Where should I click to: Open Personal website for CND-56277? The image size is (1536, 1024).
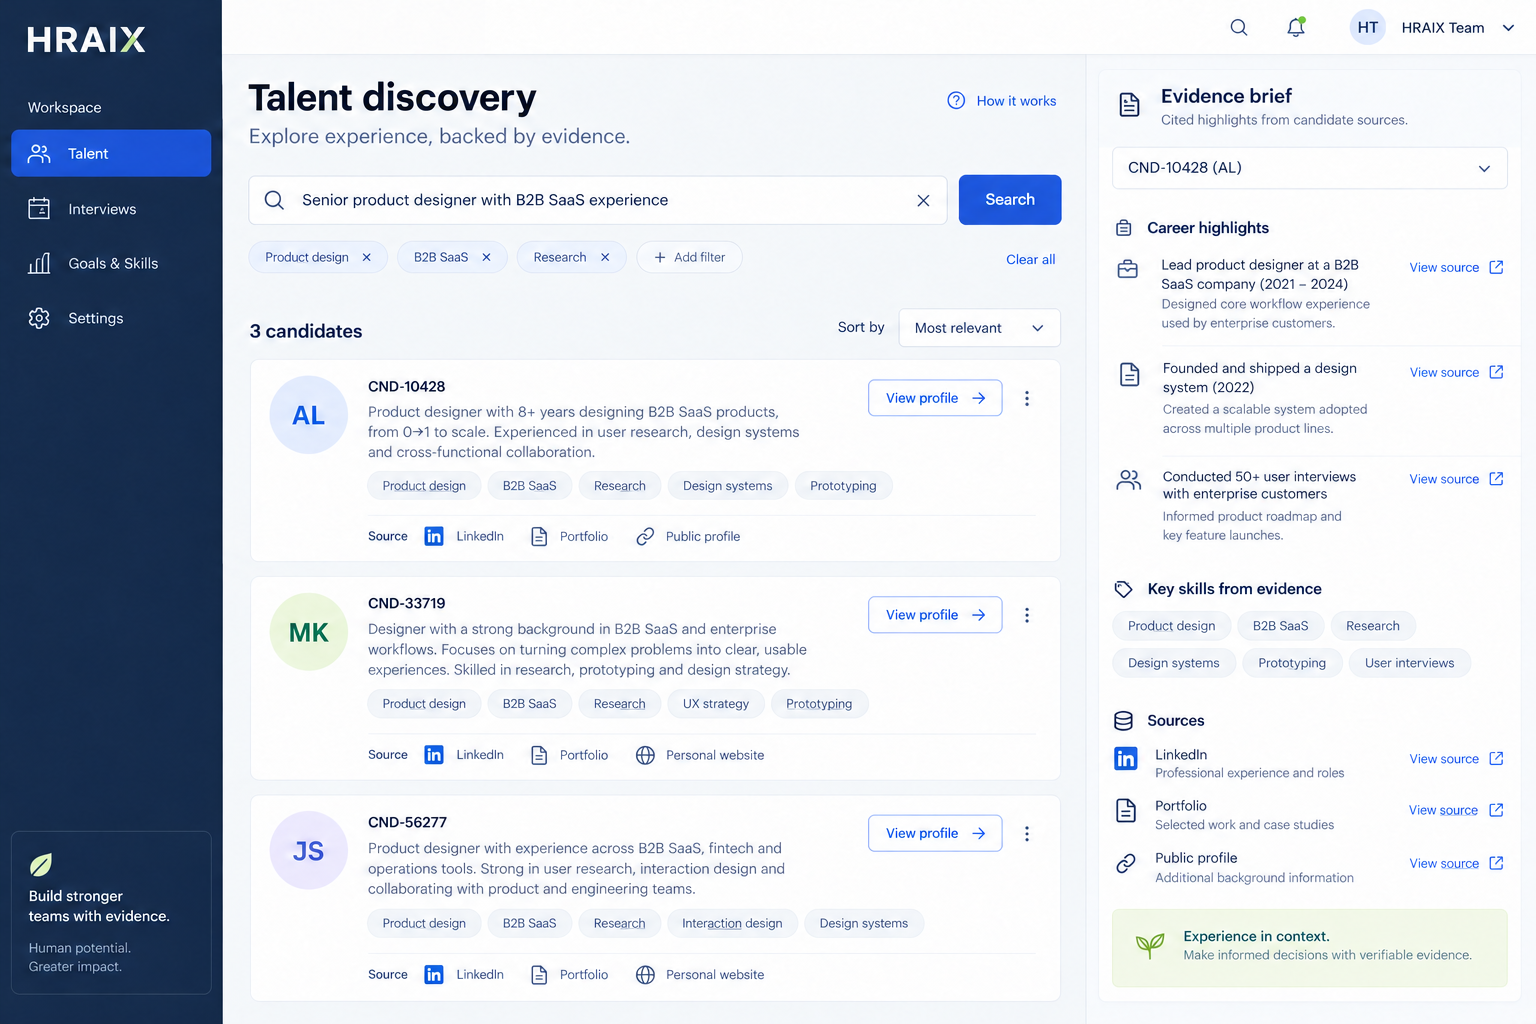pyautogui.click(x=700, y=974)
